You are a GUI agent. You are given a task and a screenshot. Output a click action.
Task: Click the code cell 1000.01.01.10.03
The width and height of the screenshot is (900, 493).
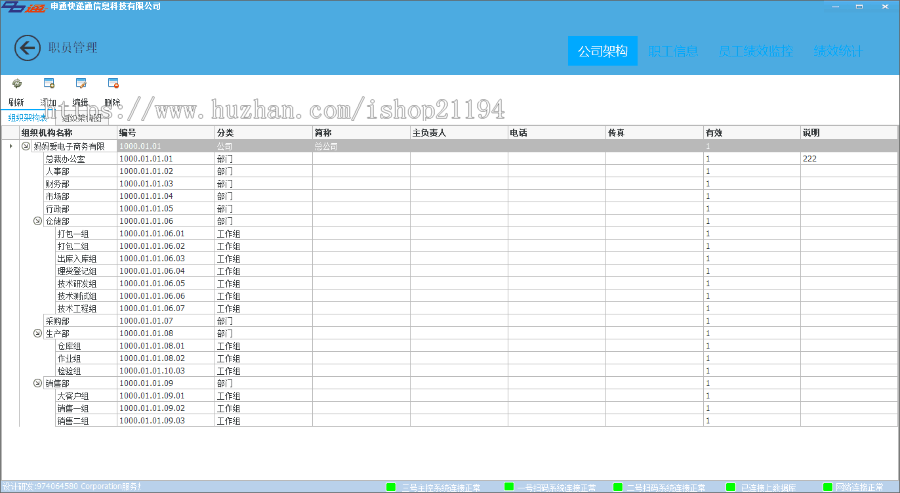tap(166, 371)
